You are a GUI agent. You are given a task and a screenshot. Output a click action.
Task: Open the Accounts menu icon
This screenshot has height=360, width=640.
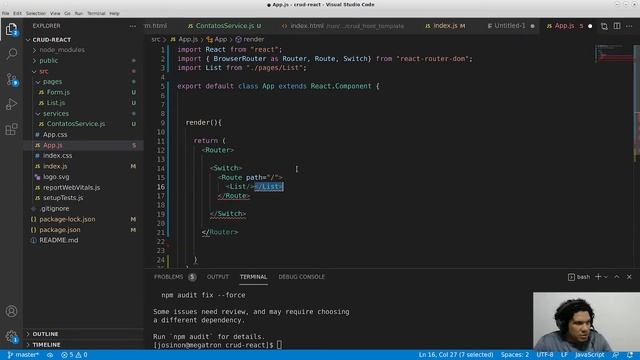pos(11,311)
